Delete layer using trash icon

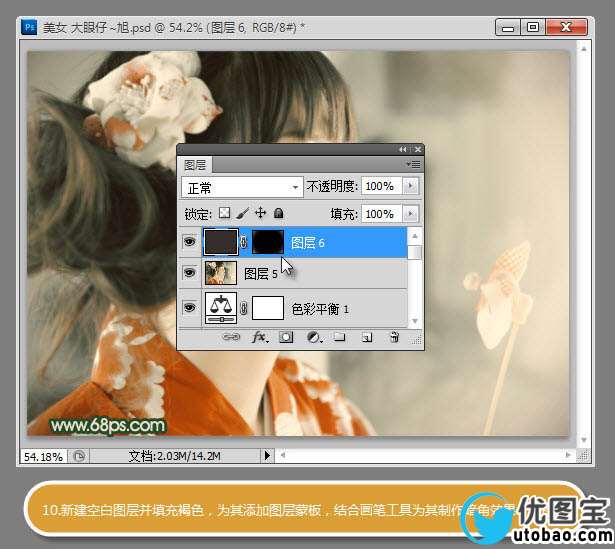(394, 337)
